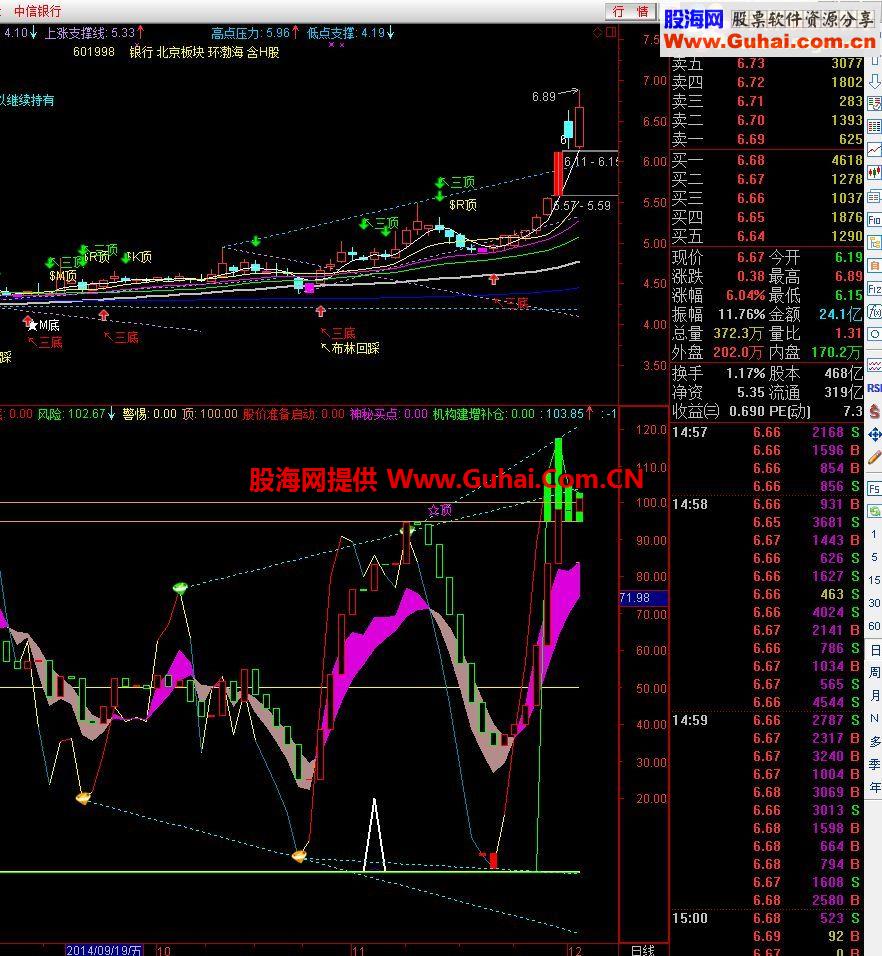
Task: Click the 布林回踩 signal label
Action: pyautogui.click(x=355, y=348)
